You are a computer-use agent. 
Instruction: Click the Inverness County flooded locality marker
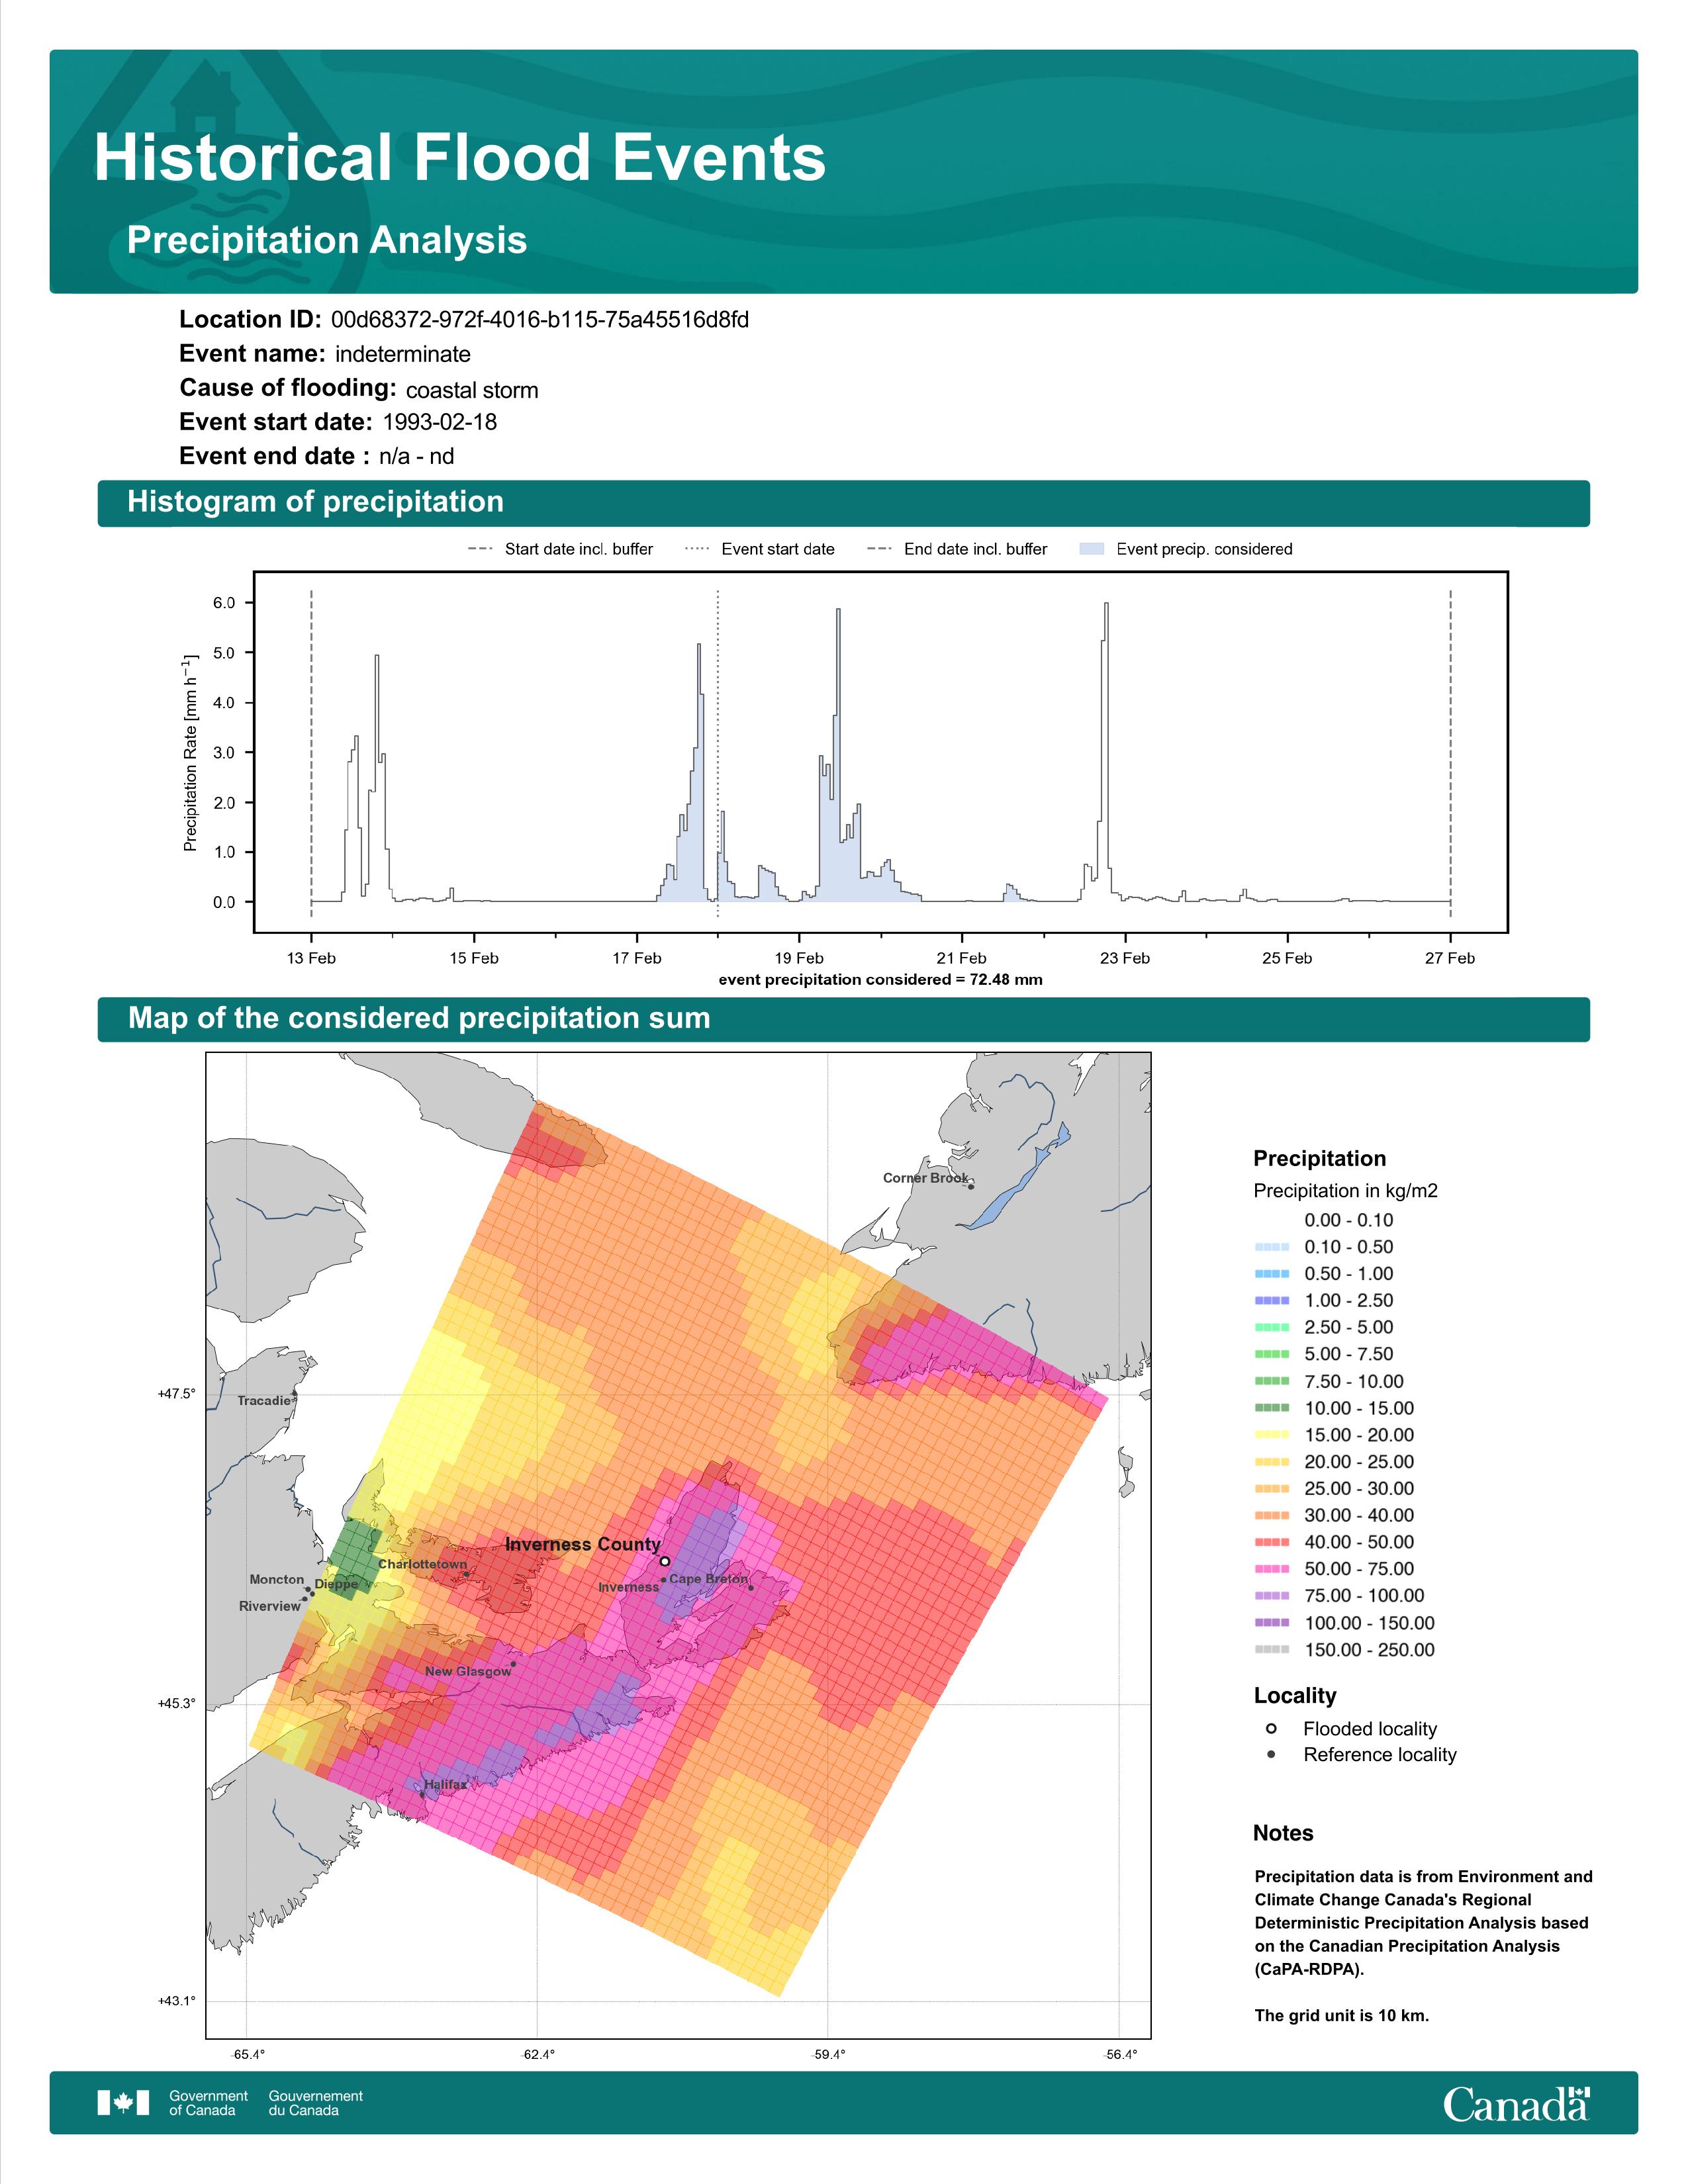pyautogui.click(x=665, y=1561)
